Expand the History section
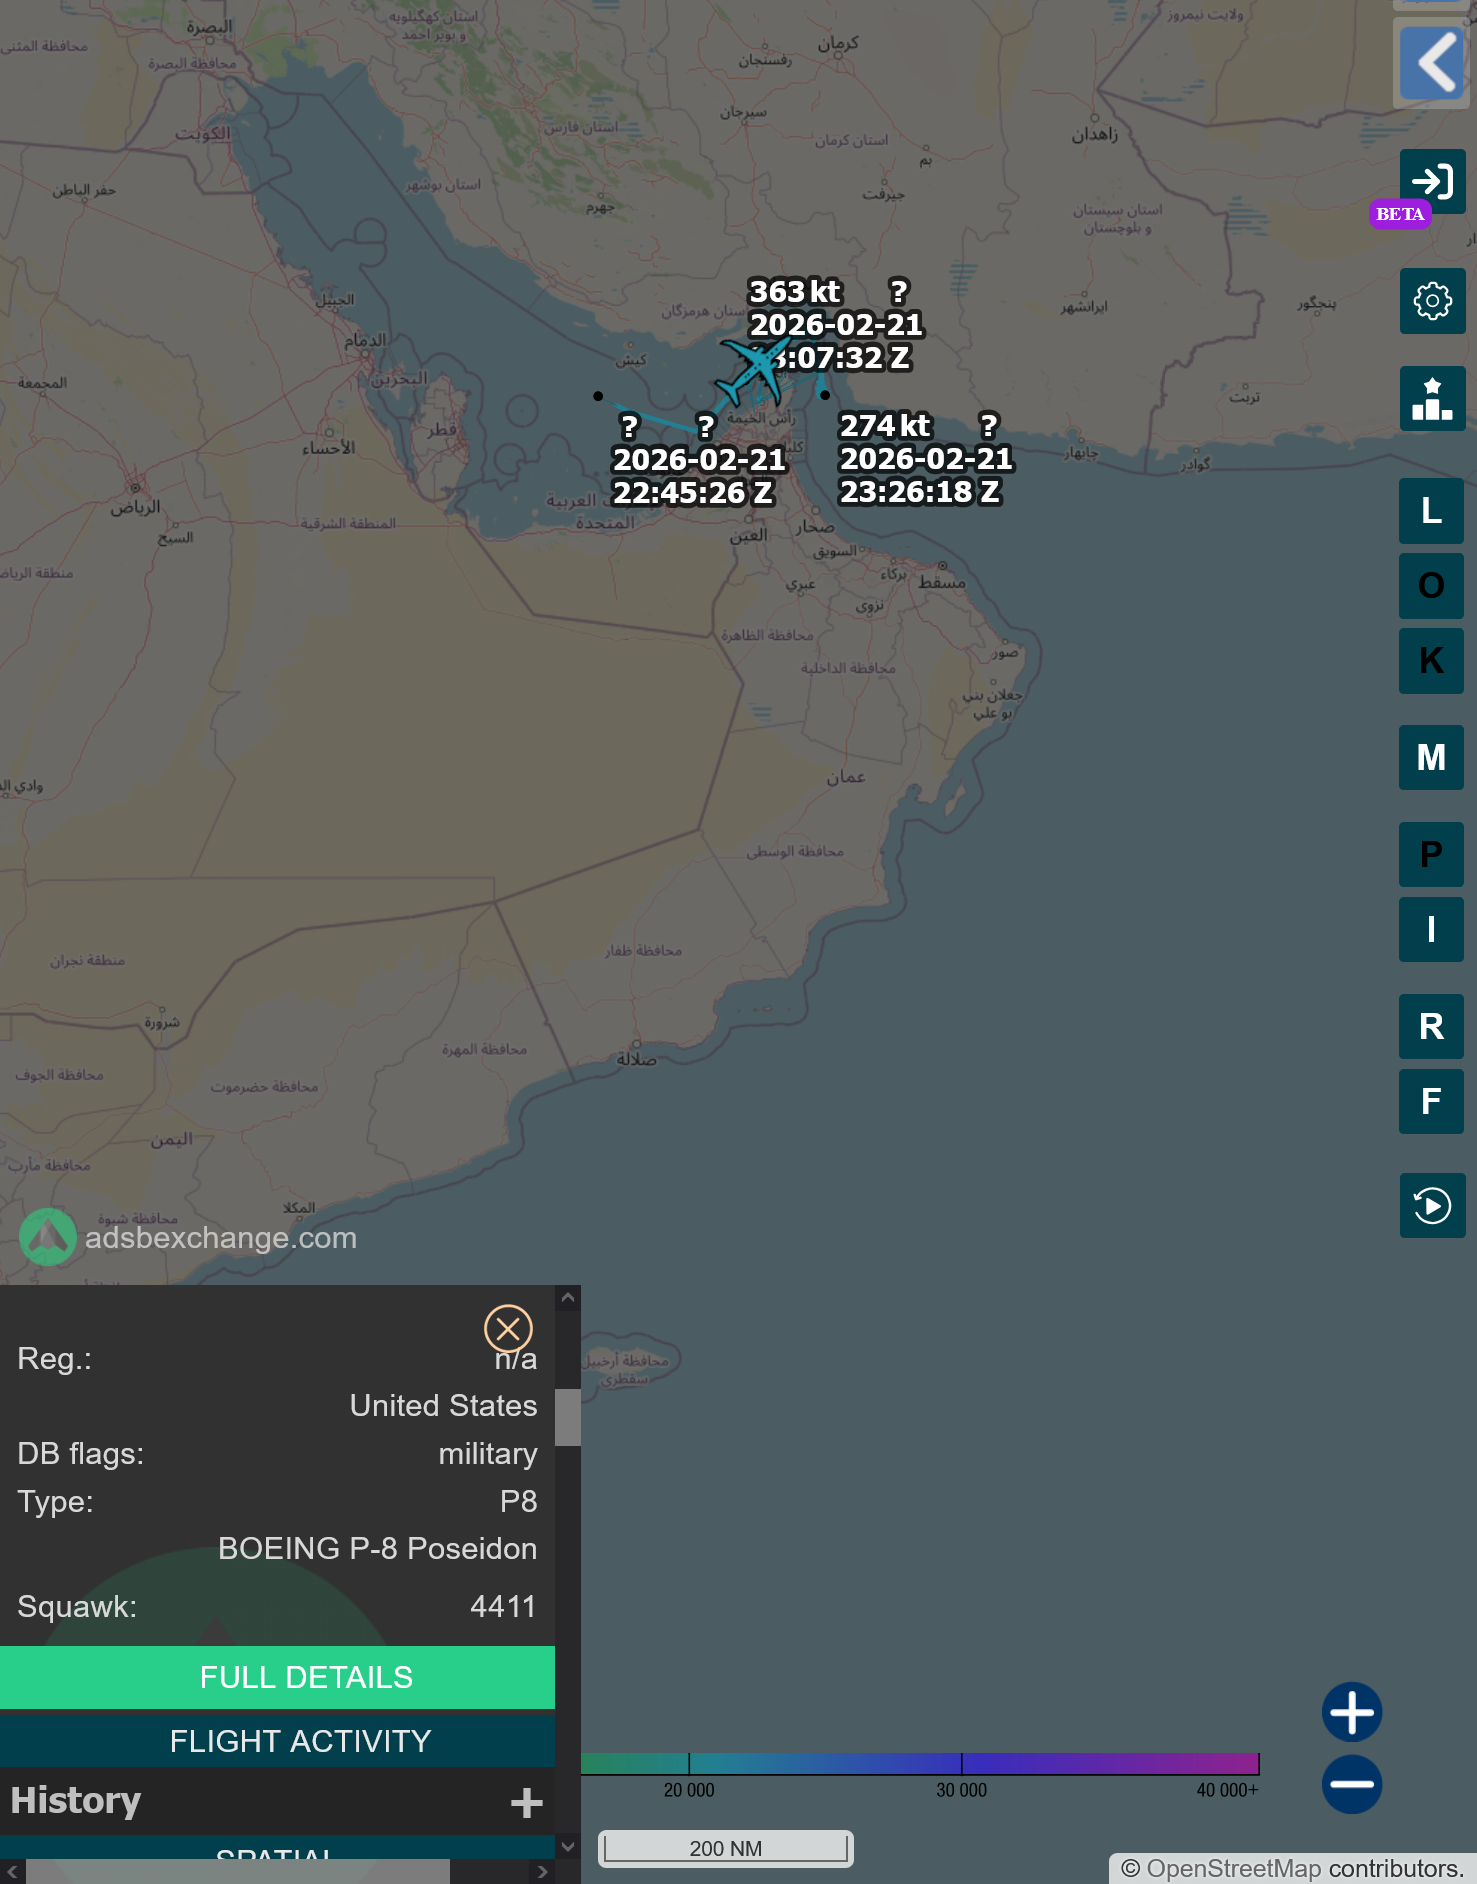Screen dimensions: 1477x1884 click(526, 1802)
